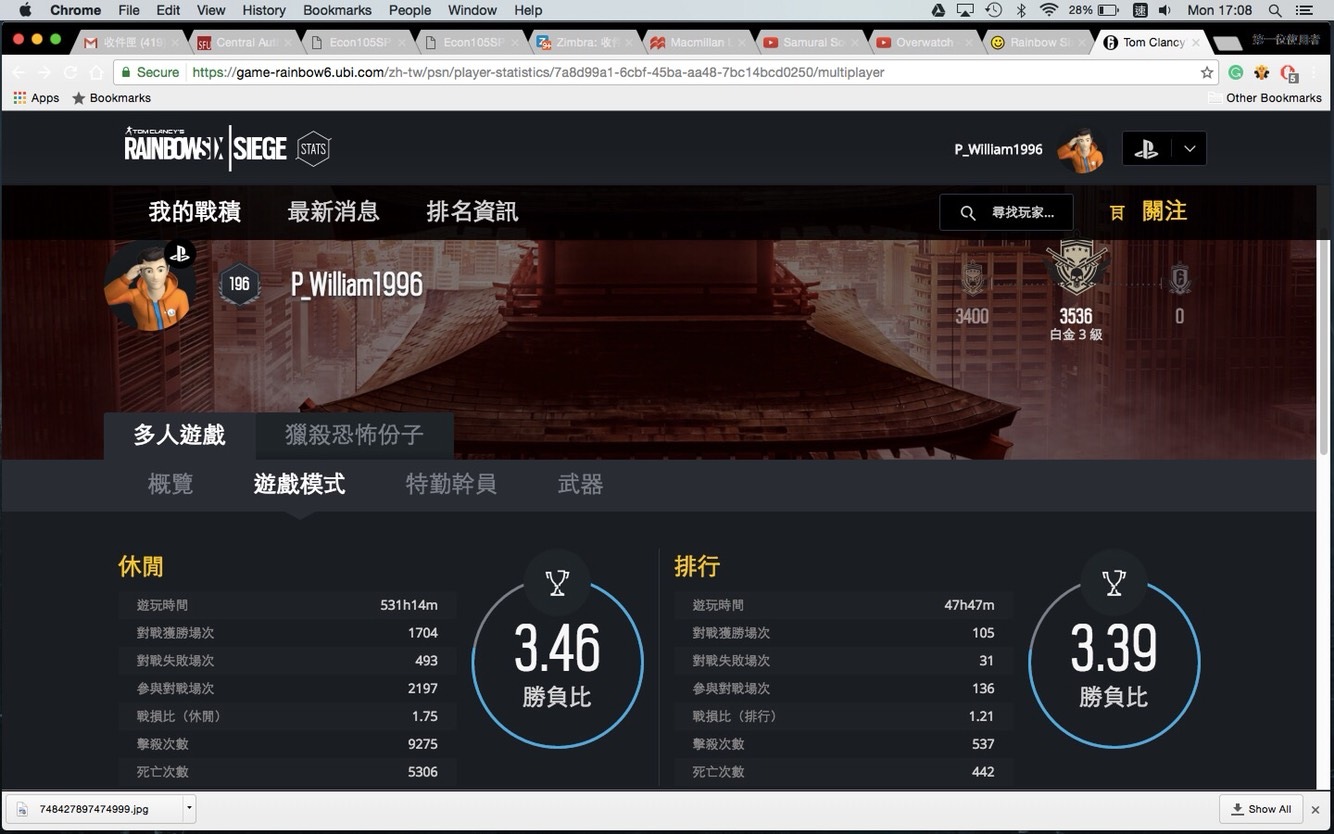This screenshot has height=834, width=1334.
Task: Open Other Bookmarks folder
Action: [x=1265, y=98]
